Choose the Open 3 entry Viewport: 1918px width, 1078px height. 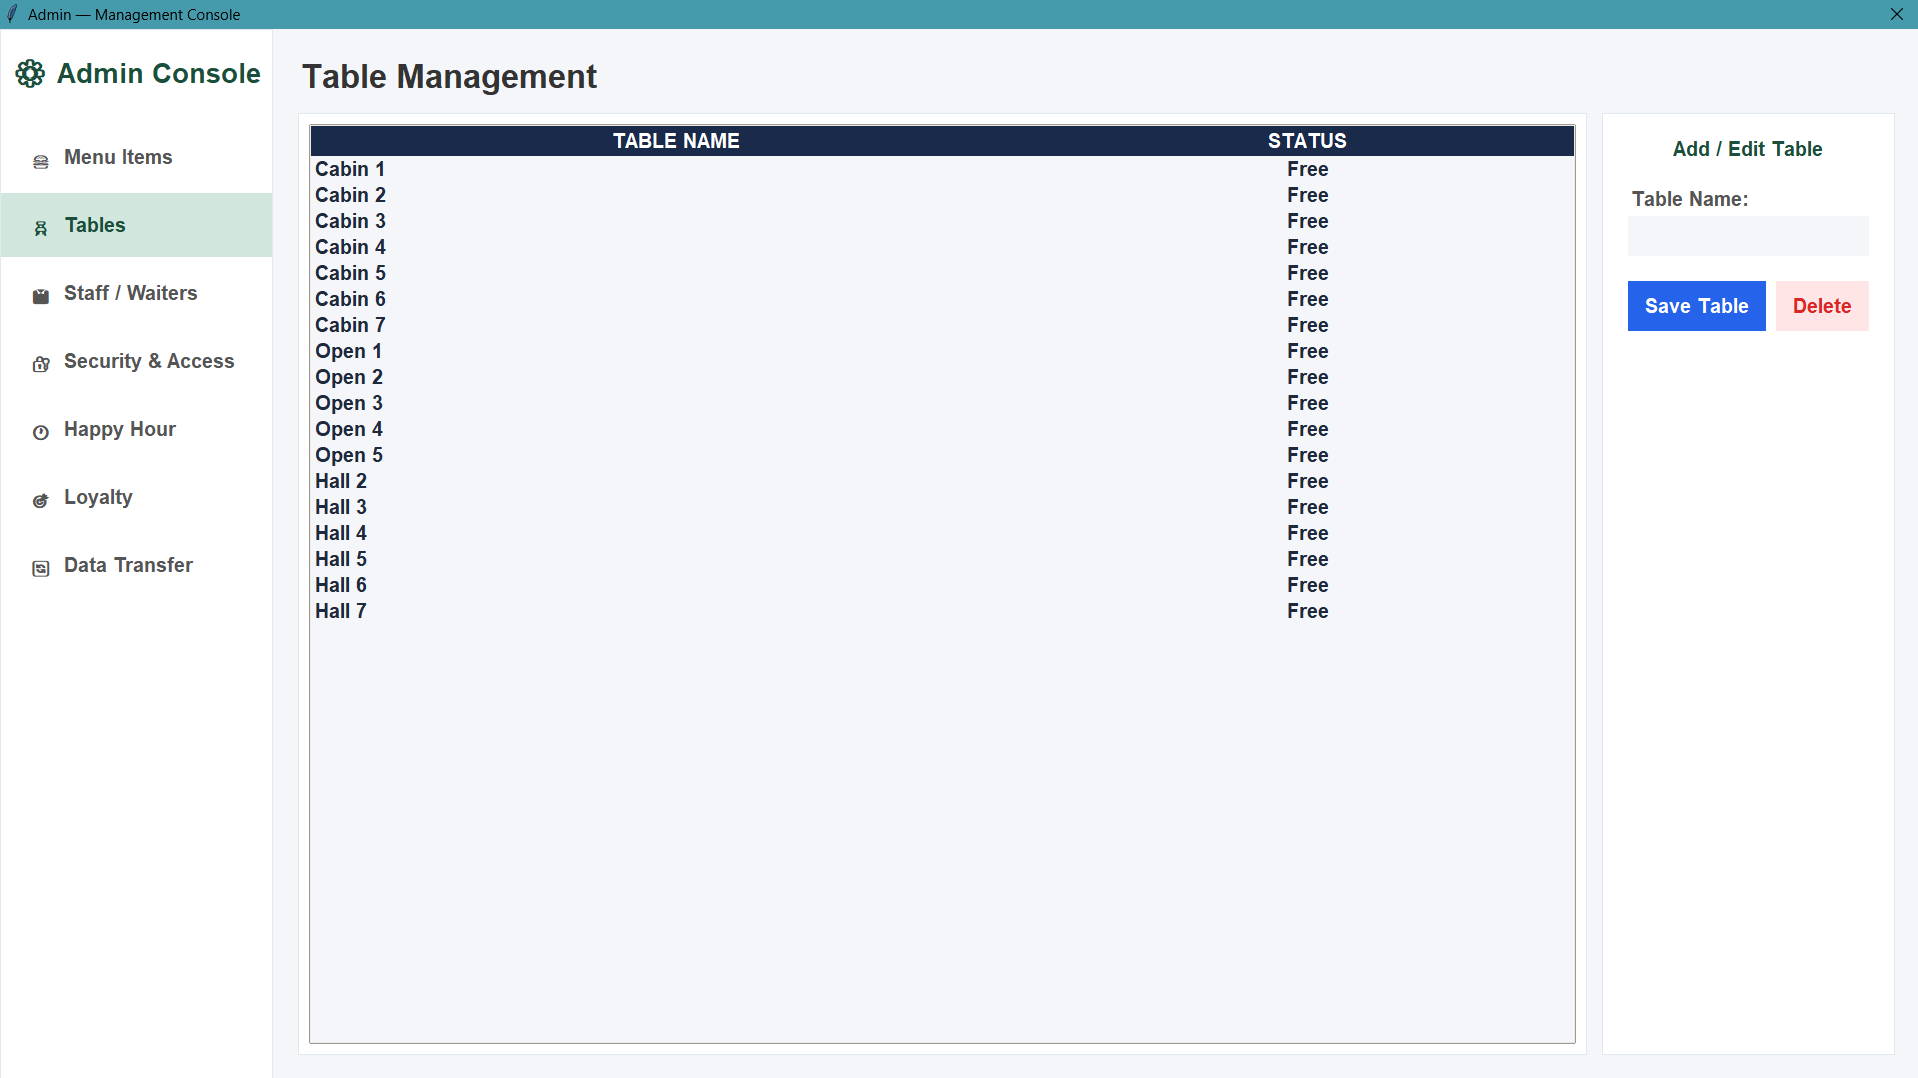942,403
